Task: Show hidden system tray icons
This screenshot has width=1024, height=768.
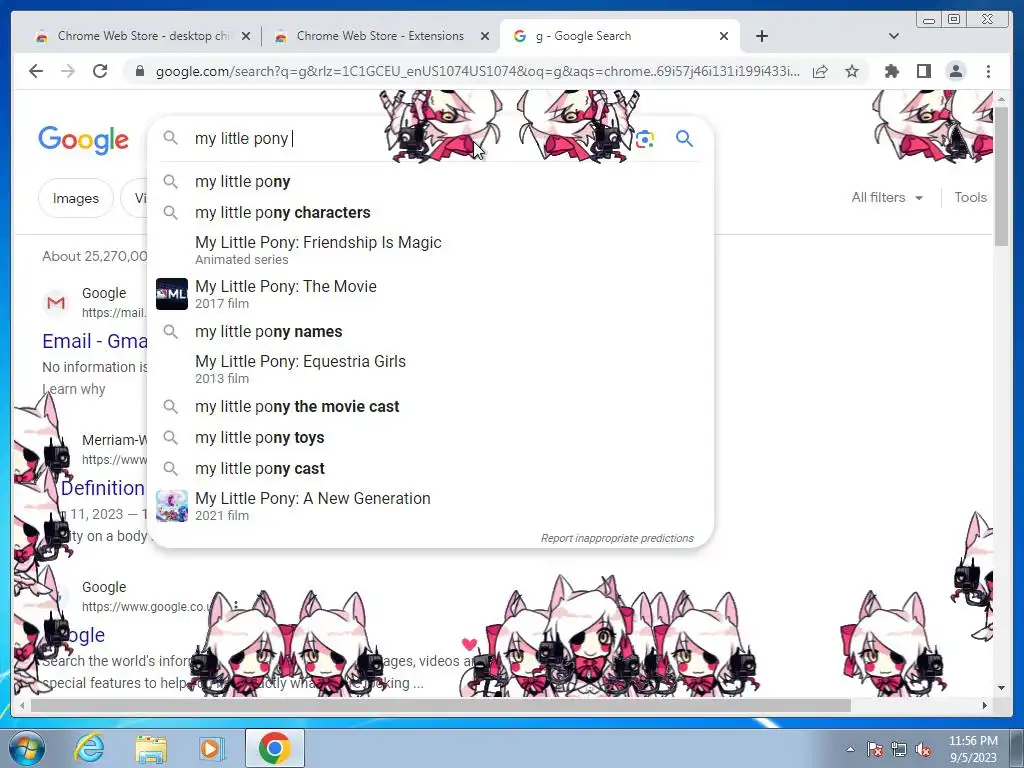Action: 850,749
